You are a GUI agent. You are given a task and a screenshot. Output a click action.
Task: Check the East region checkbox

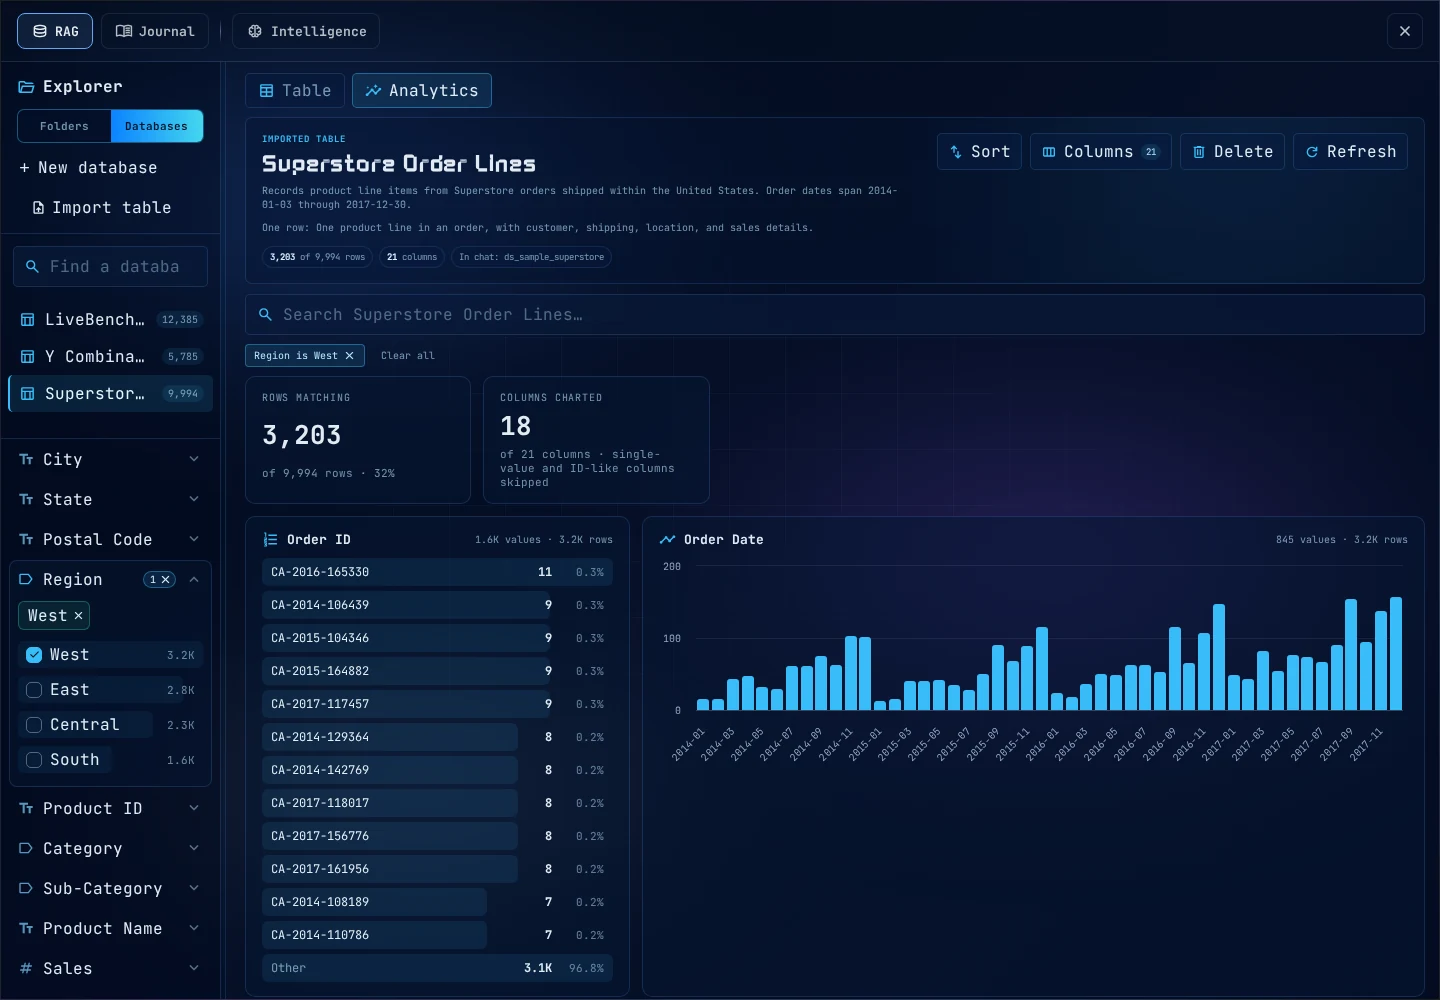34,690
